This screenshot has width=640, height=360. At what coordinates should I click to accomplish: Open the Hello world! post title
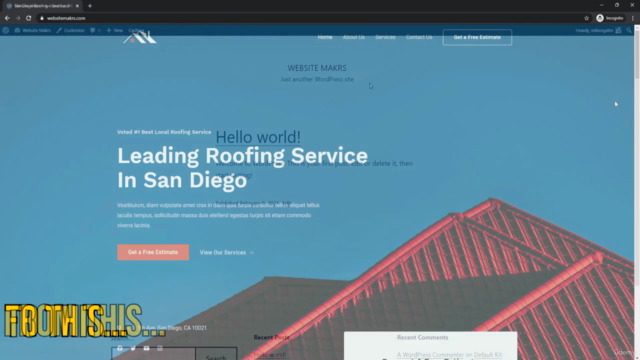pyautogui.click(x=258, y=137)
